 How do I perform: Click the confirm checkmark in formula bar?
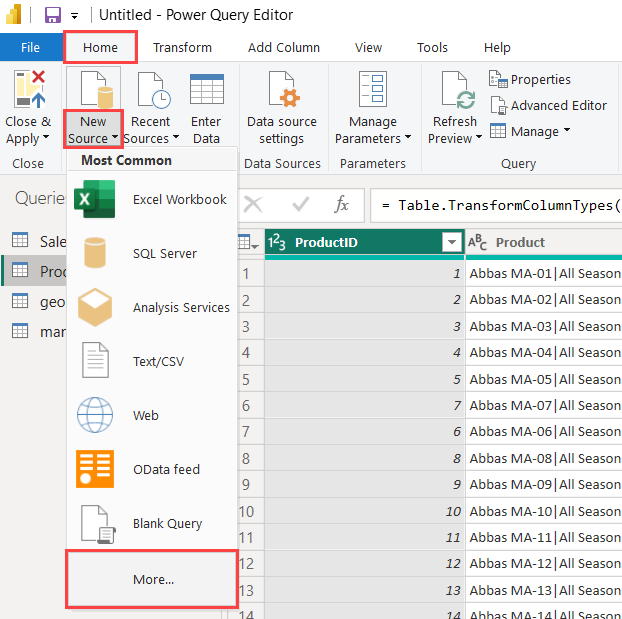pos(300,205)
